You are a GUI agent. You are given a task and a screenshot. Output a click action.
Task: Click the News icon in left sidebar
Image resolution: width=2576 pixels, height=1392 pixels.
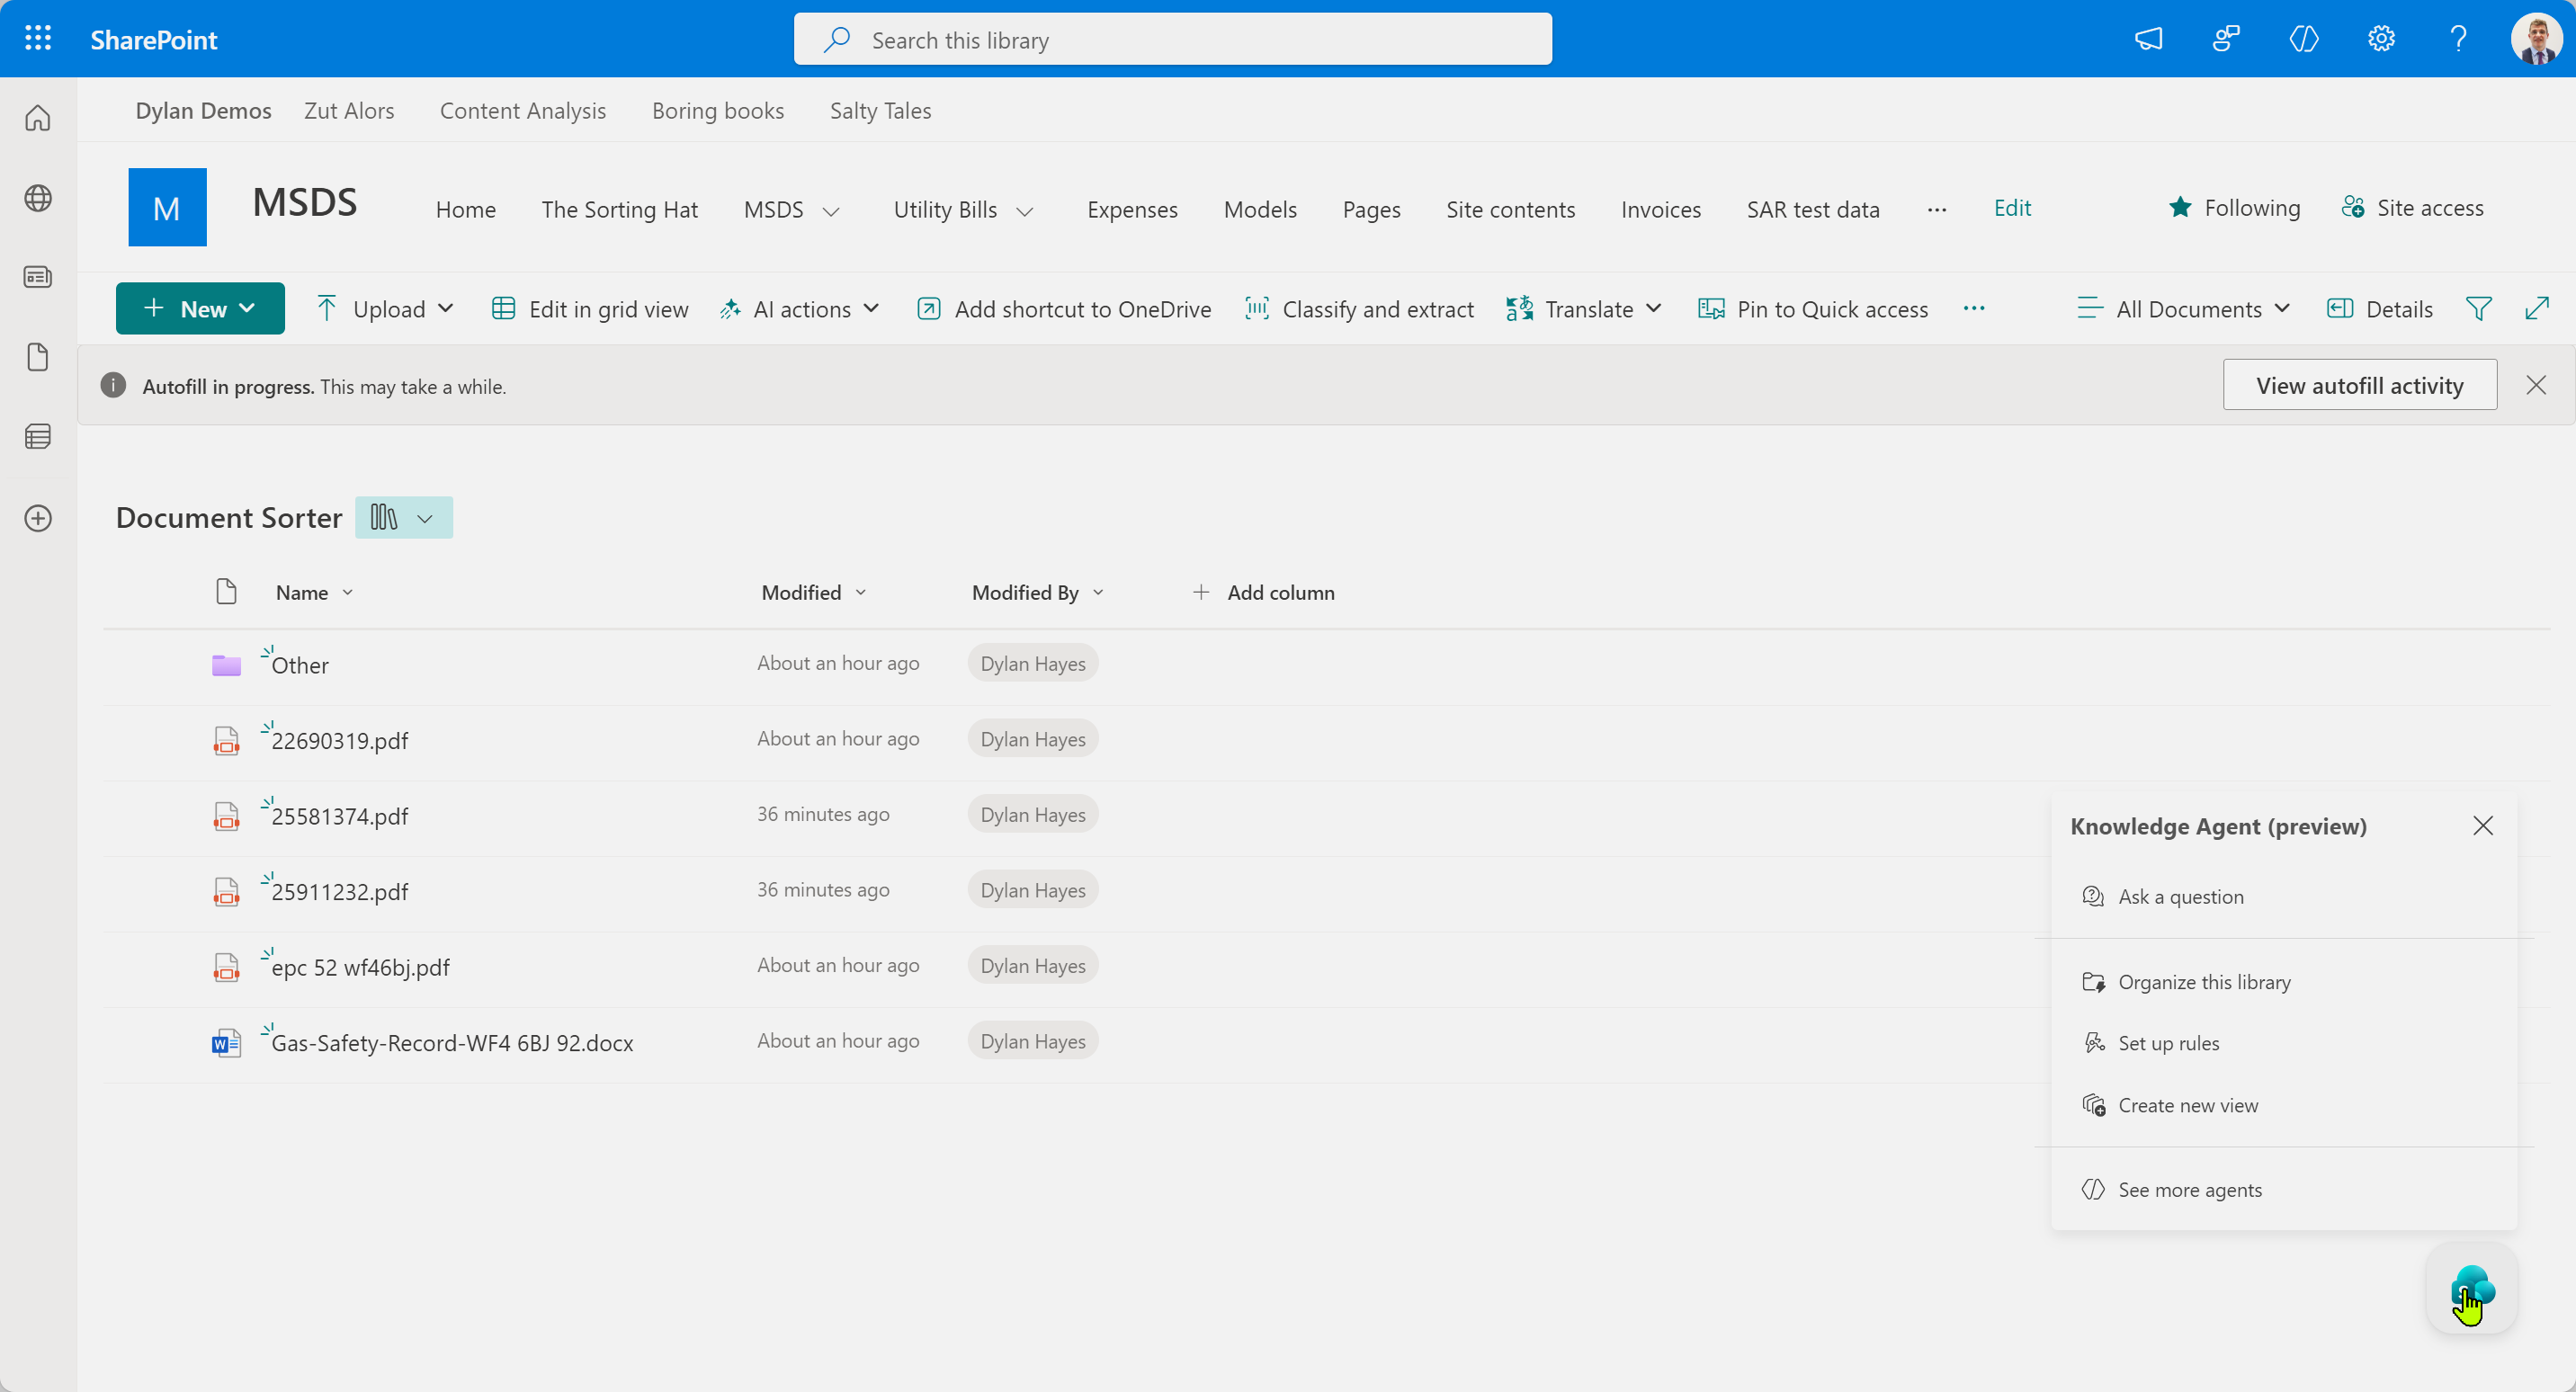coord(37,277)
